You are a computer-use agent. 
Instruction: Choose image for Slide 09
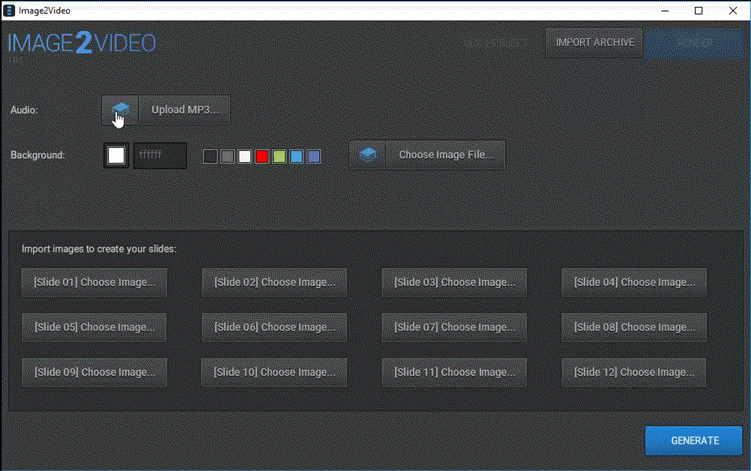coord(94,372)
